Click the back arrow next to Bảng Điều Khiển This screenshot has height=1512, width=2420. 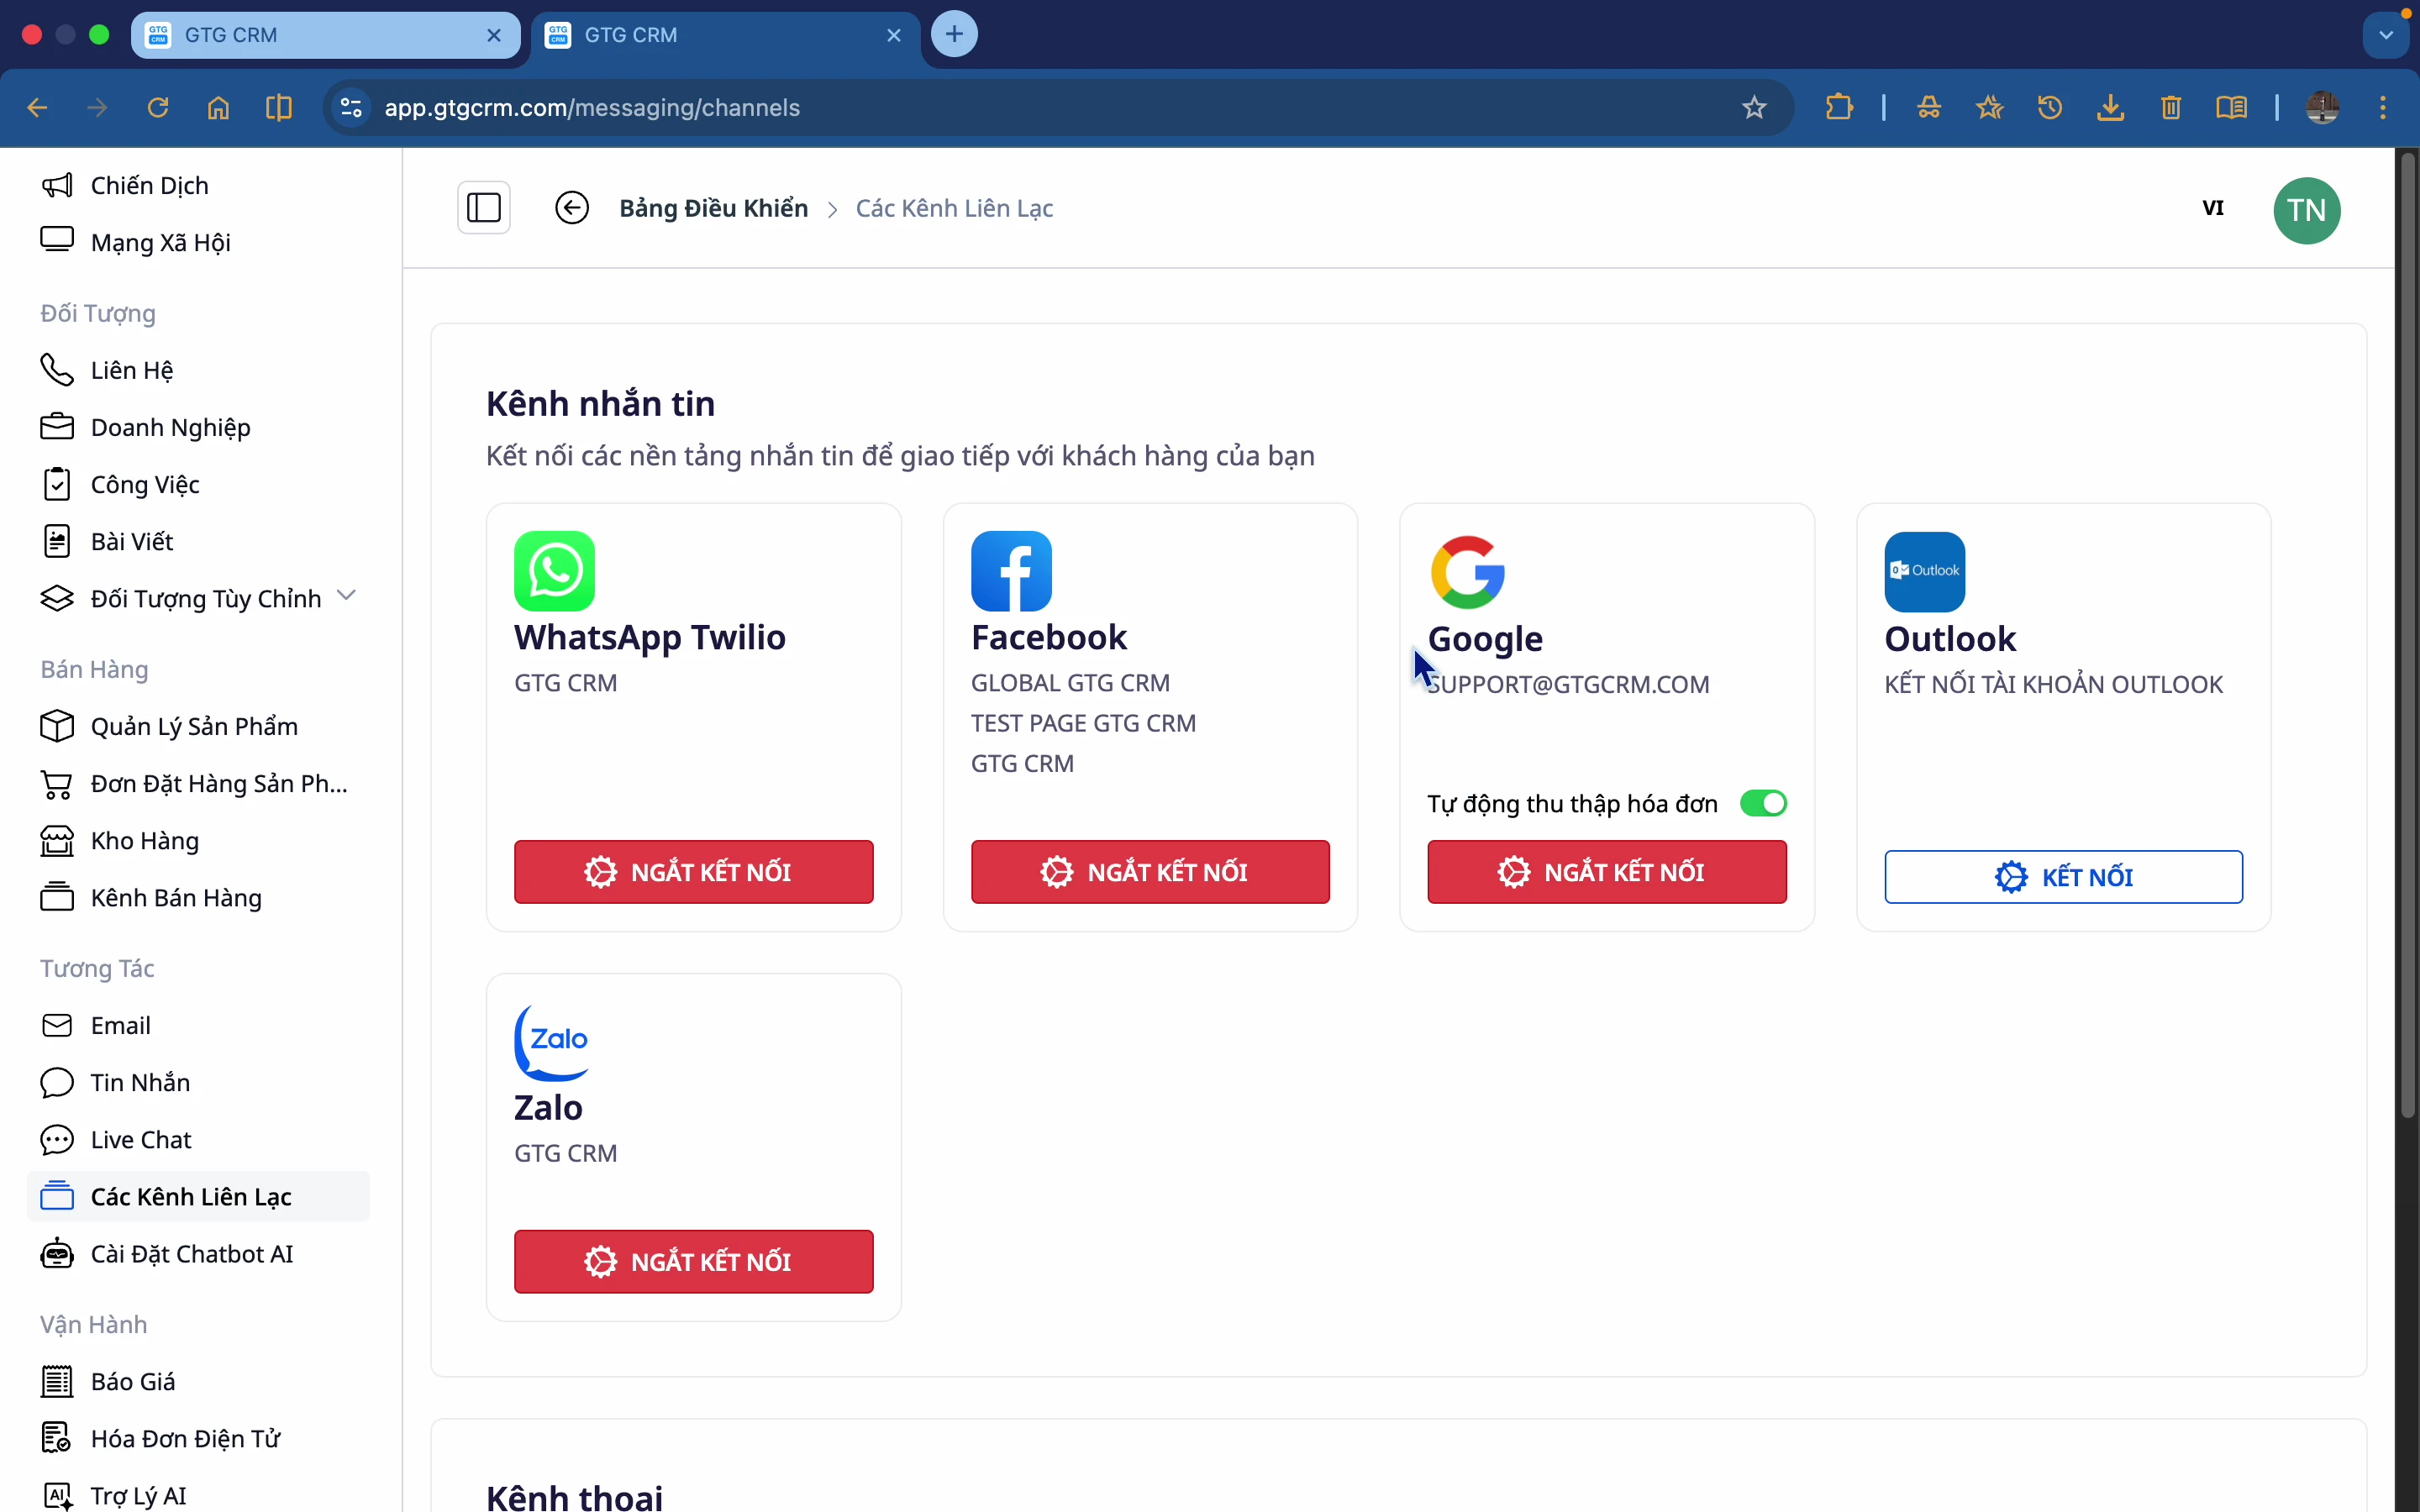point(571,207)
